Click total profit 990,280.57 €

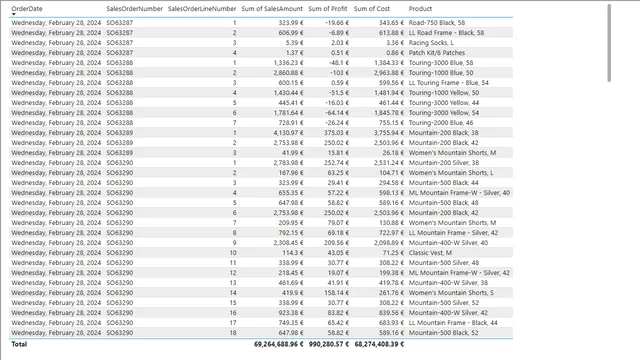(329, 344)
